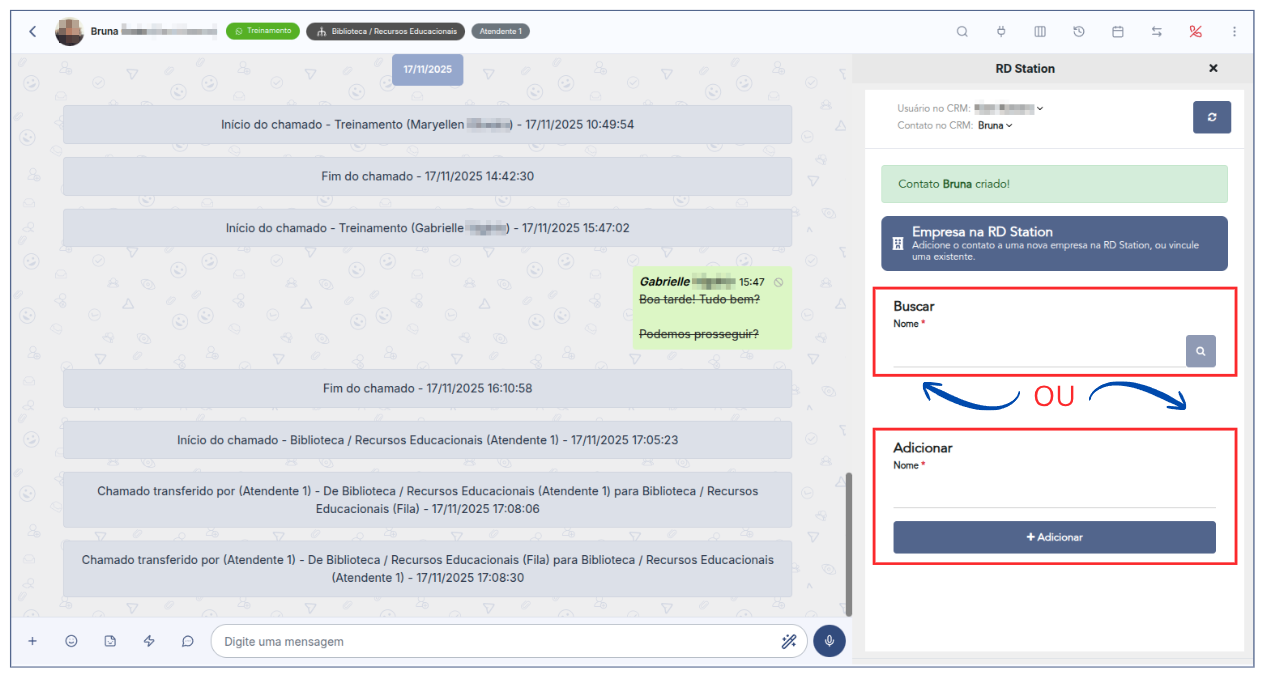Click the magic wand icon in message field
This screenshot has height=675, width=1262.
(788, 641)
